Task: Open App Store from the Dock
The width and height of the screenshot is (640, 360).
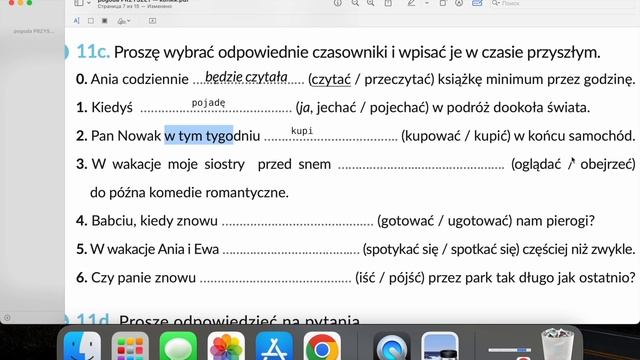Action: [x=274, y=346]
